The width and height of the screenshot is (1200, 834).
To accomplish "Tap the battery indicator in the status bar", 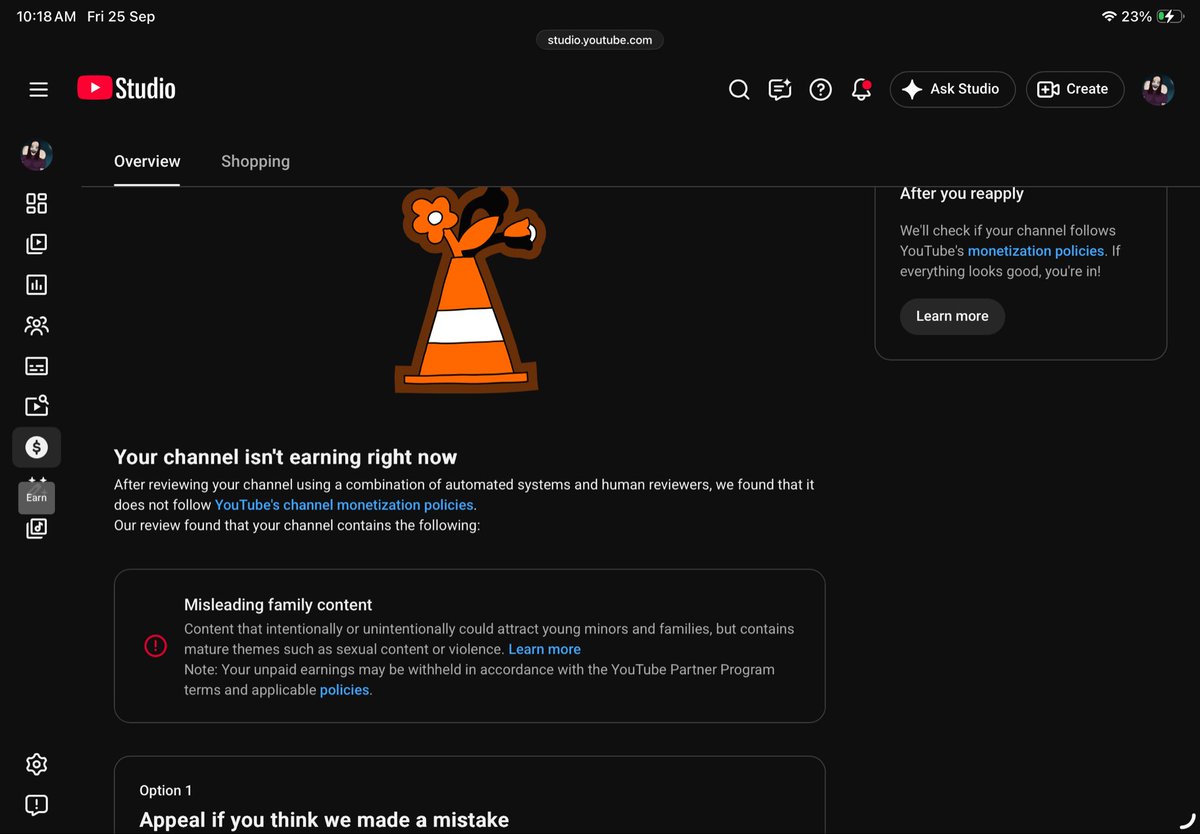I will point(1170,17).
